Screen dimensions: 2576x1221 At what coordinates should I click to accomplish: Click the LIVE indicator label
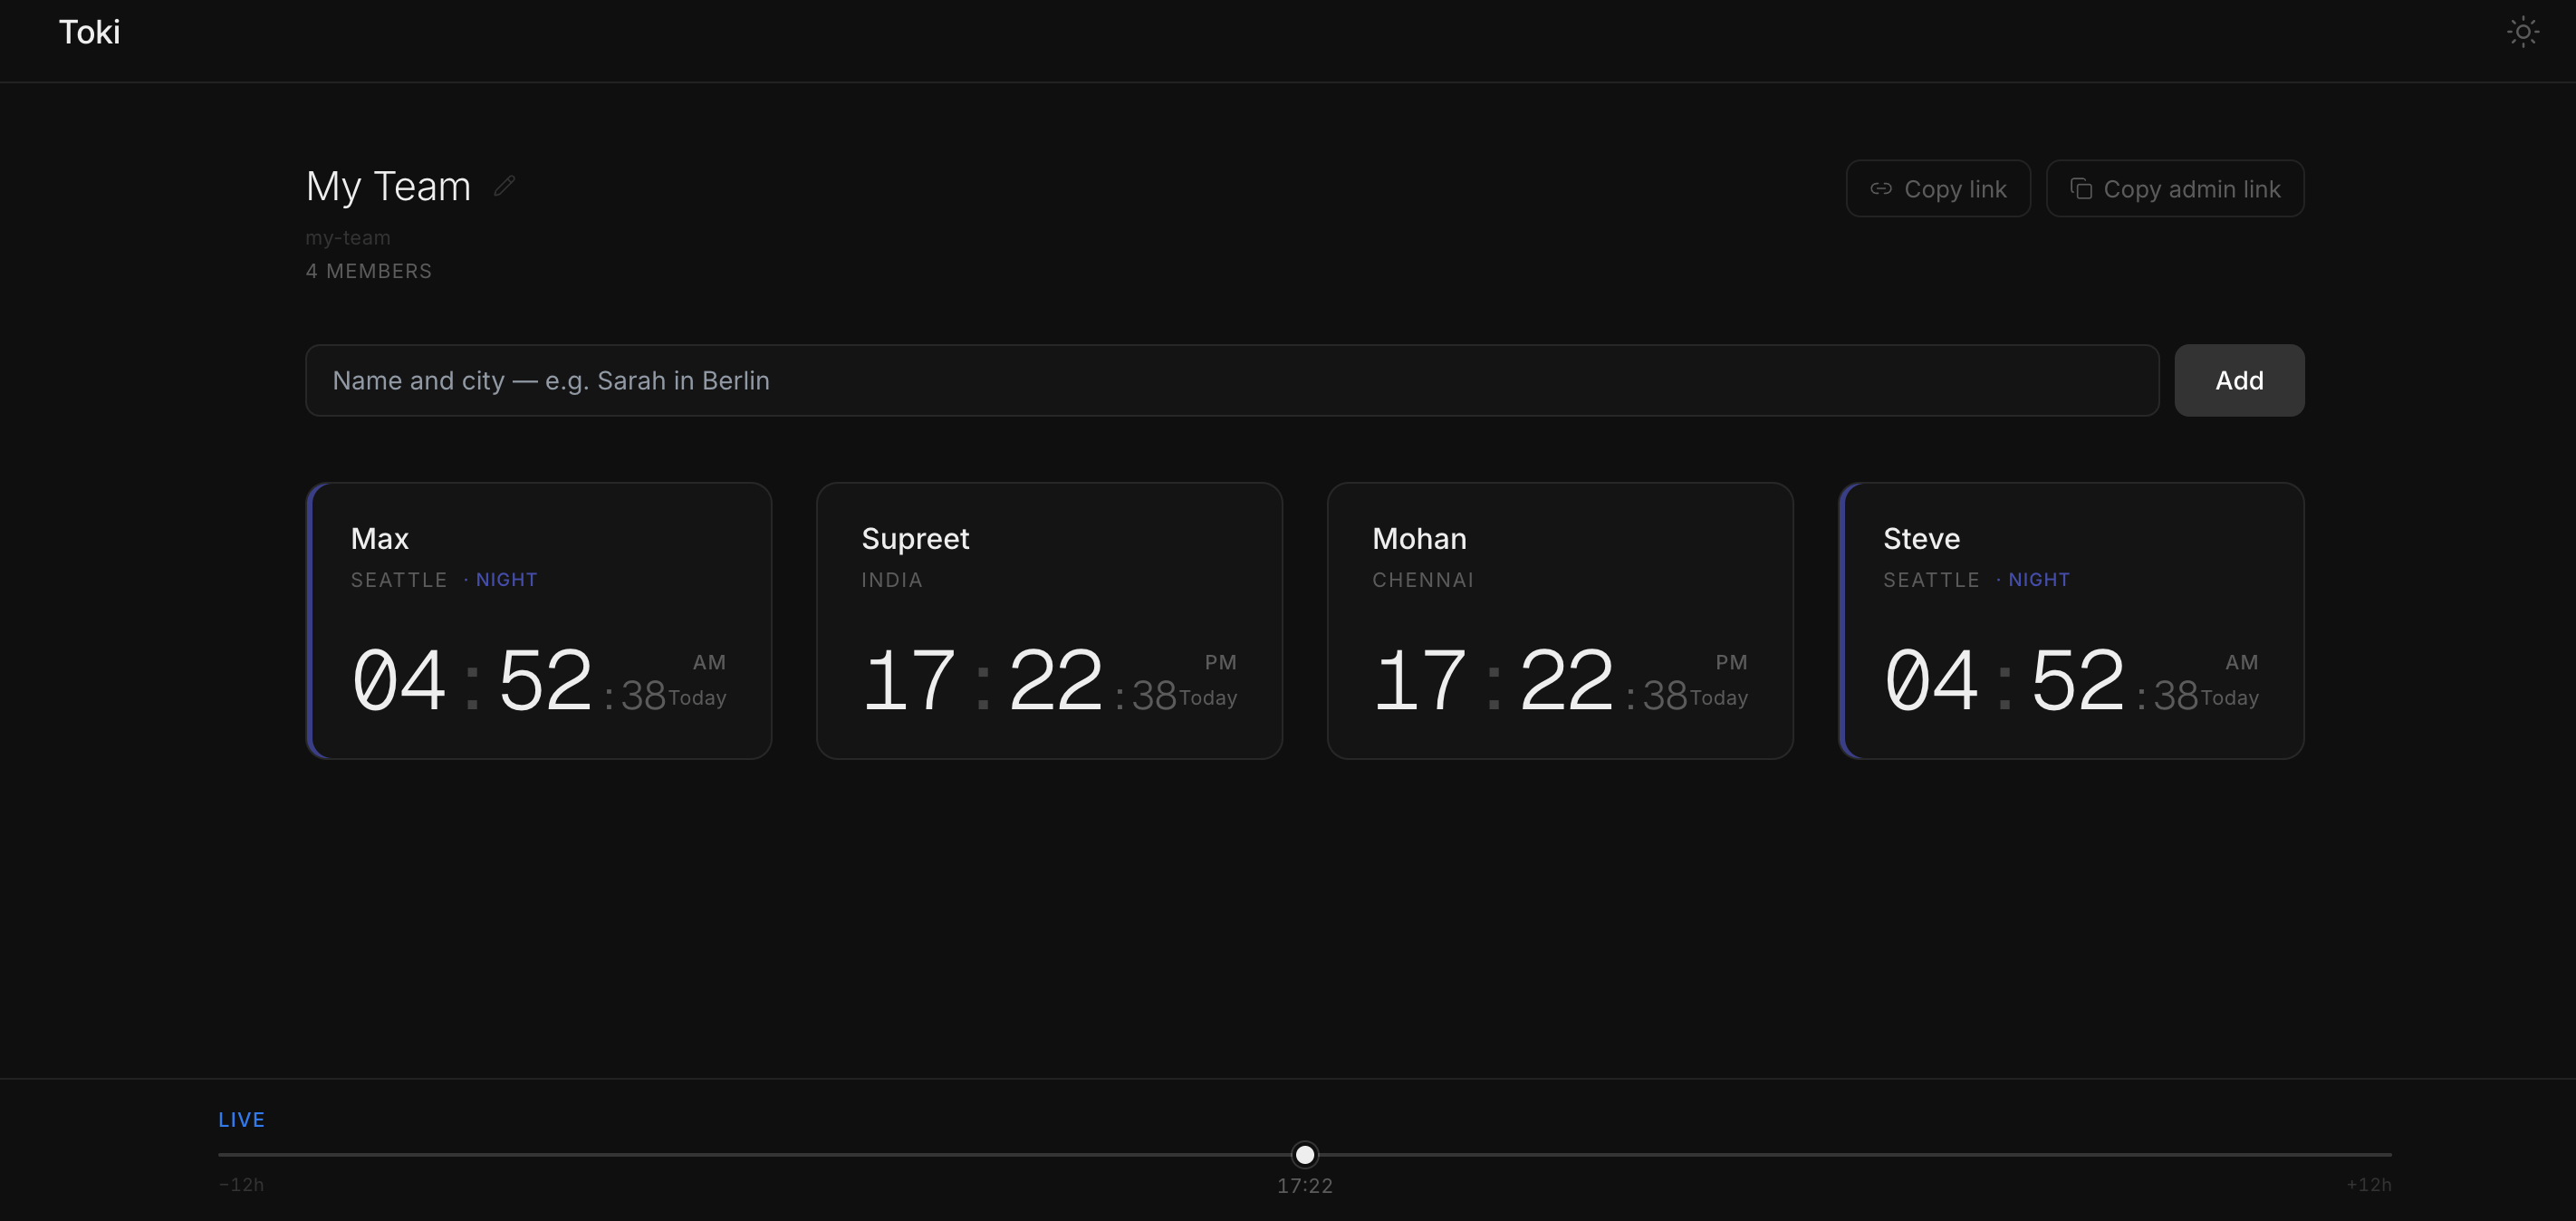tap(241, 1120)
